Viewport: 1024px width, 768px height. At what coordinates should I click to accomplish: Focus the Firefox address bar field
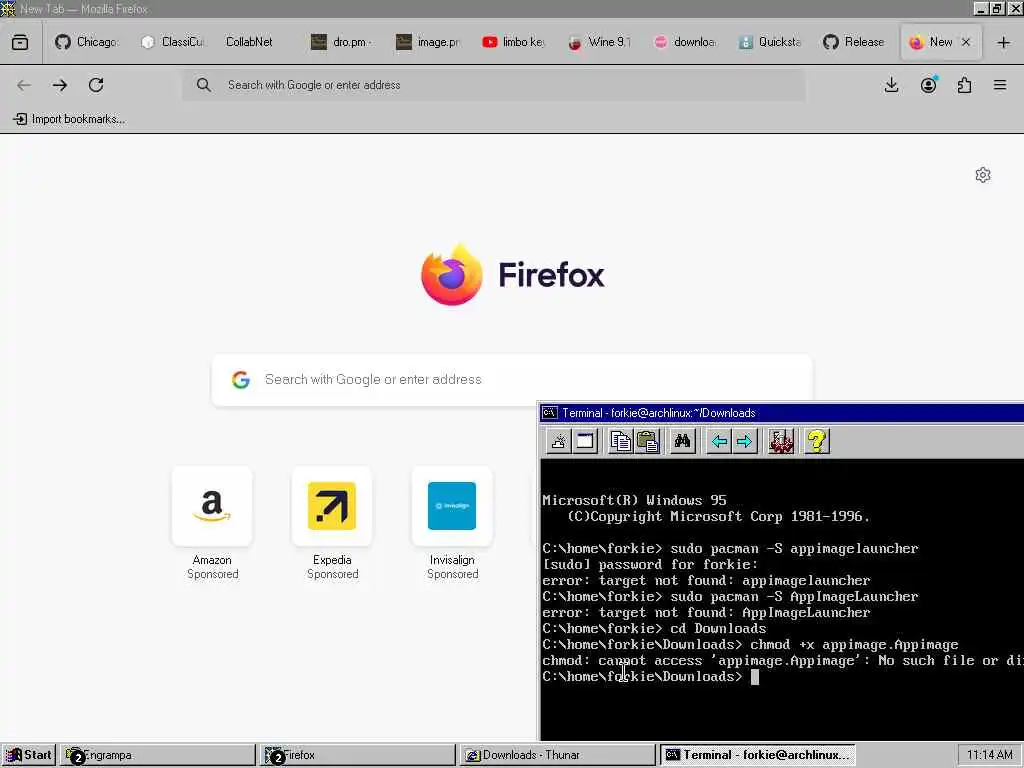(494, 85)
